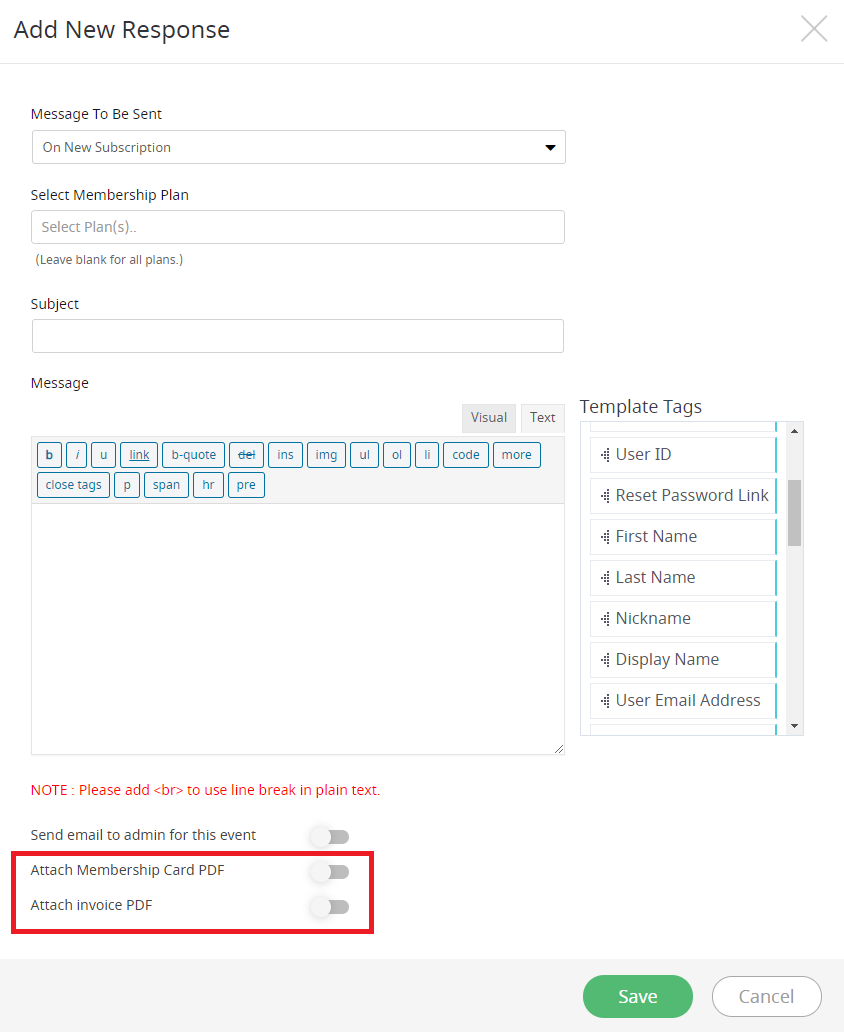Insert a link using the link button
This screenshot has width=844, height=1032.
[x=139, y=455]
